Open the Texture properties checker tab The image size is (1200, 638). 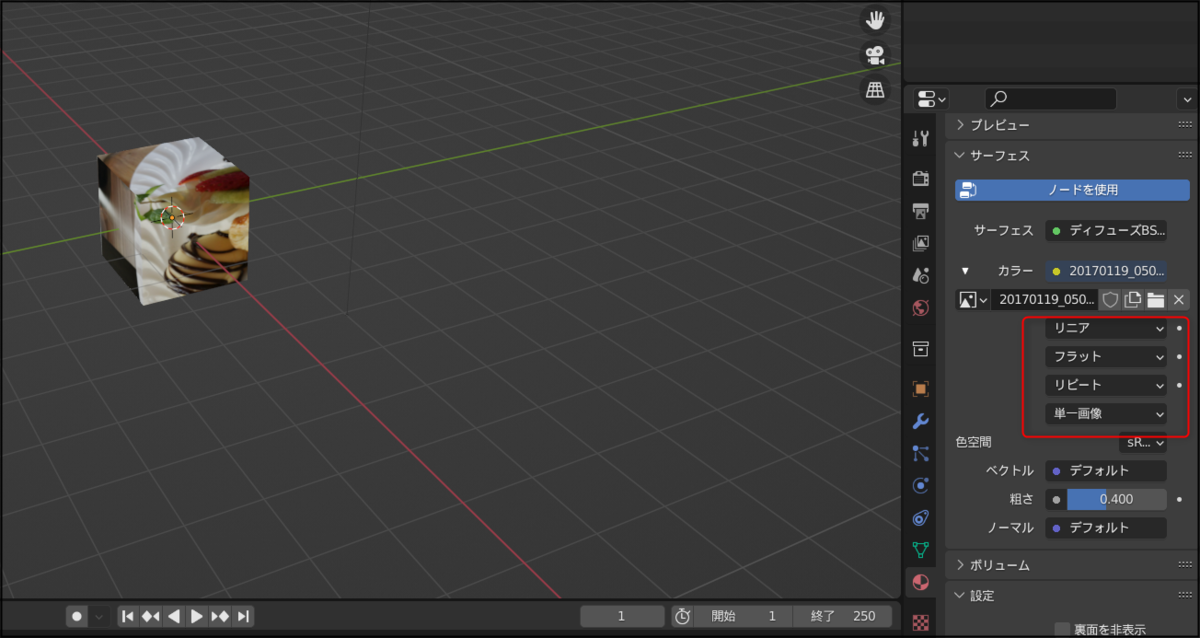(920, 622)
